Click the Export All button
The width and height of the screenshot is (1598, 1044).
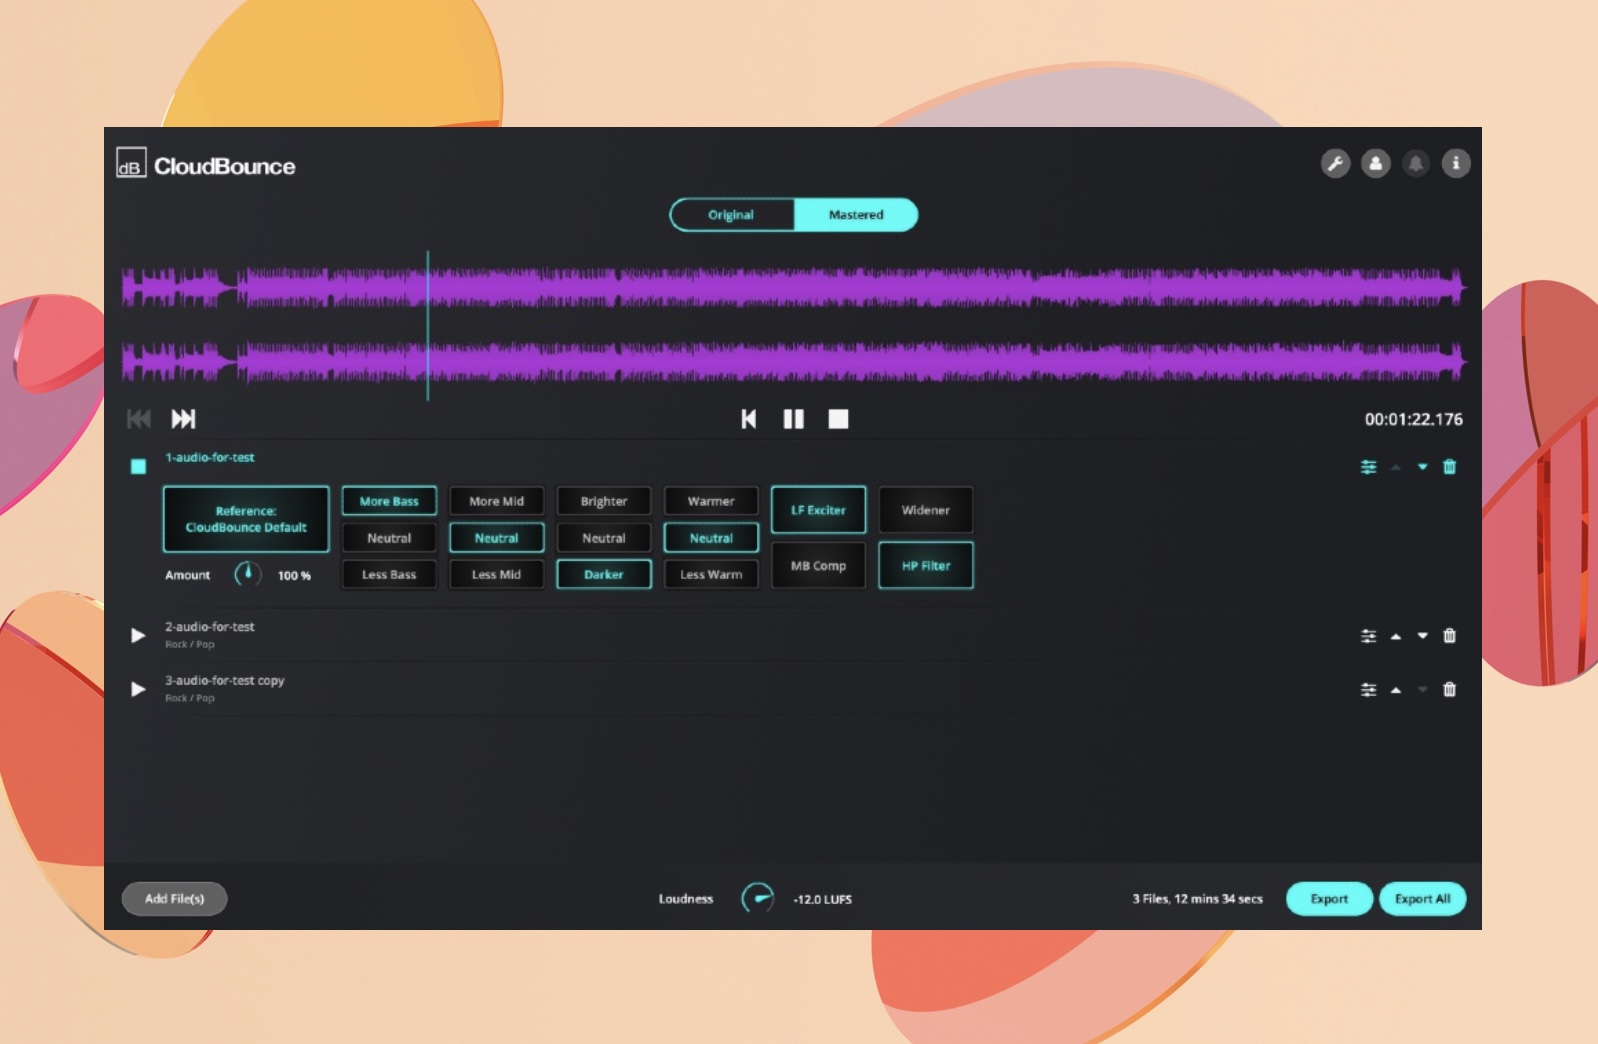pos(1422,899)
